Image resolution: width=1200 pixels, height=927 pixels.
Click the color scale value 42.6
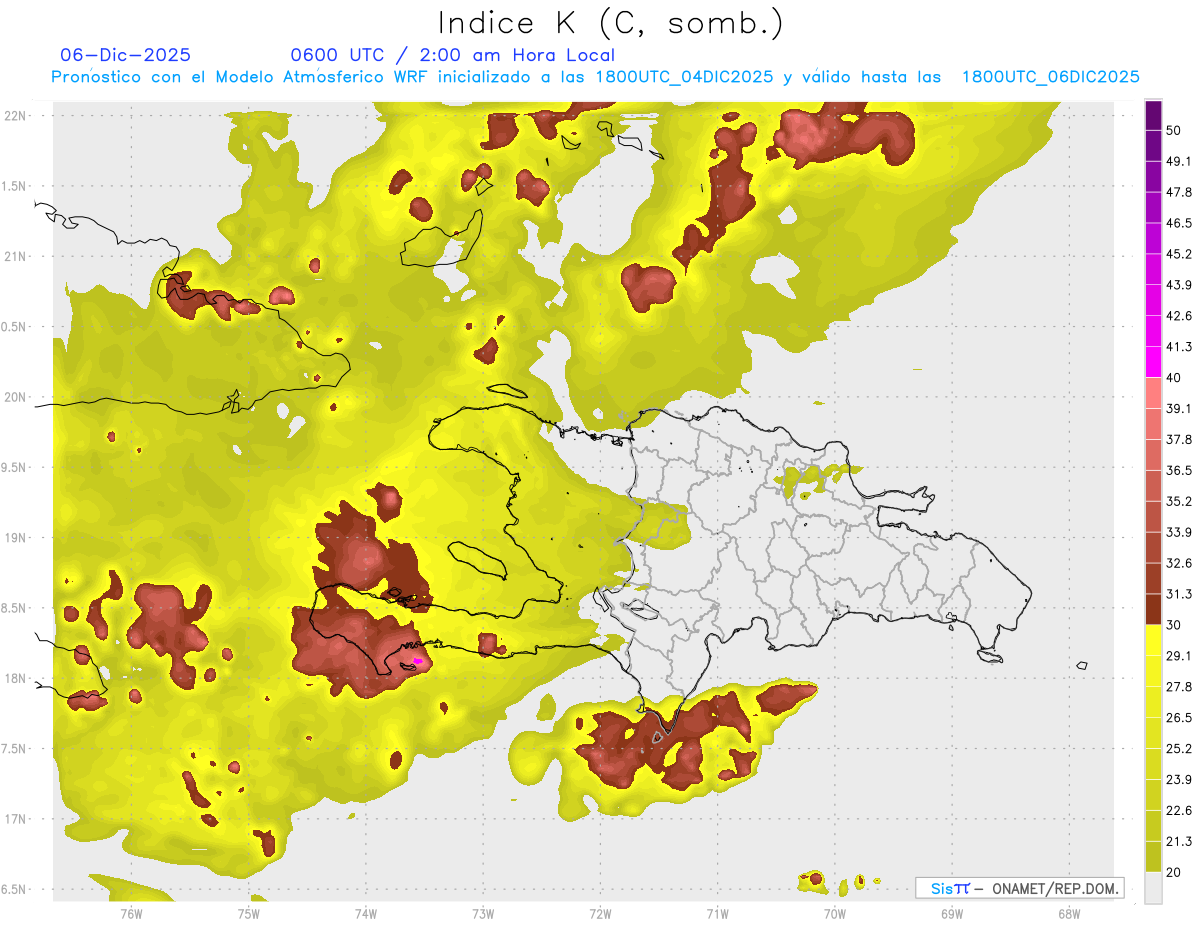point(1179,316)
